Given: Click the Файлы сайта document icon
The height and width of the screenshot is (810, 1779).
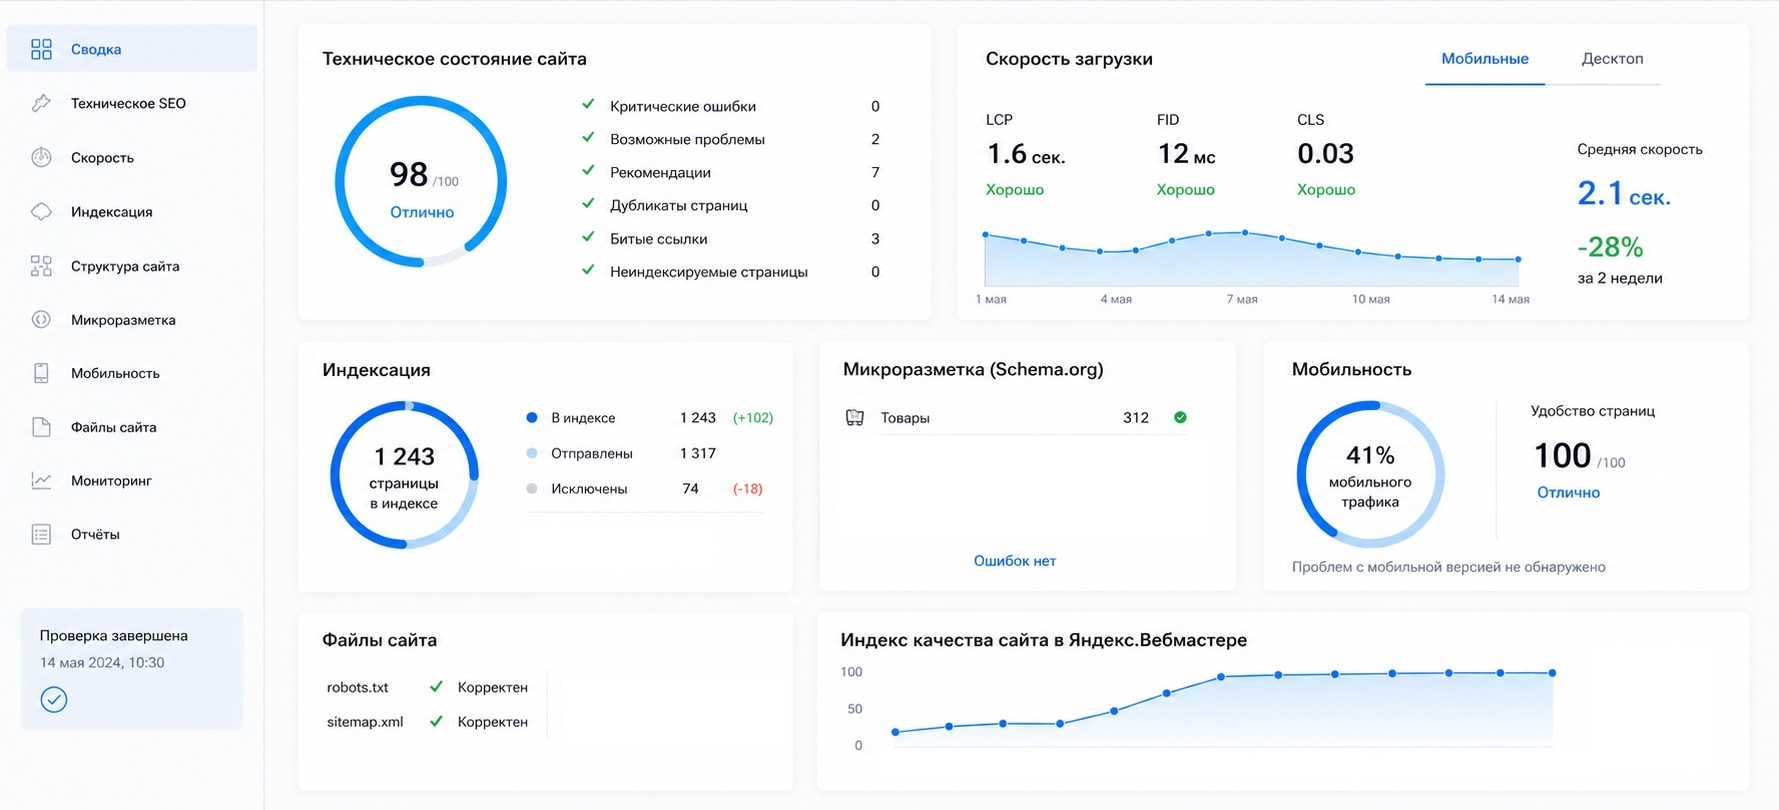Looking at the screenshot, I should point(41,427).
